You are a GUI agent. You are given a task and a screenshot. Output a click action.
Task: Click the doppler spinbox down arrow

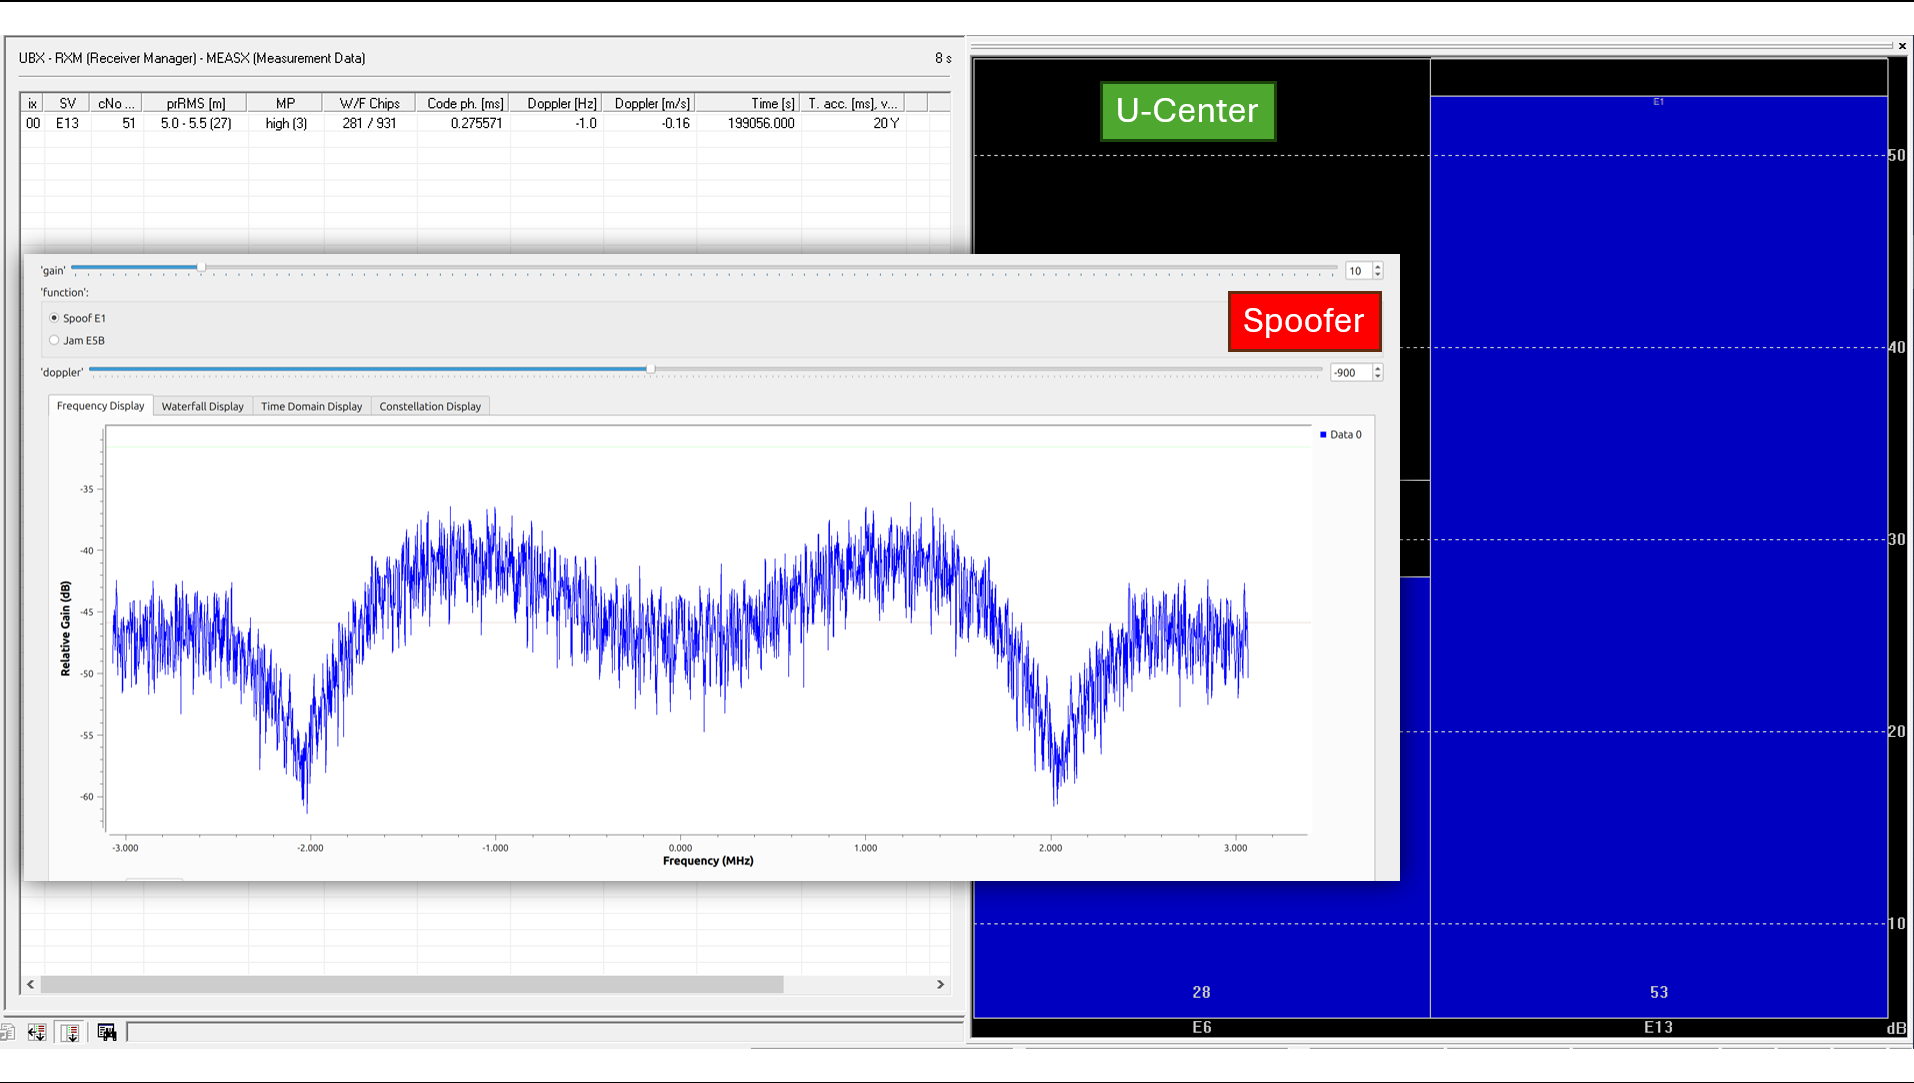point(1378,377)
